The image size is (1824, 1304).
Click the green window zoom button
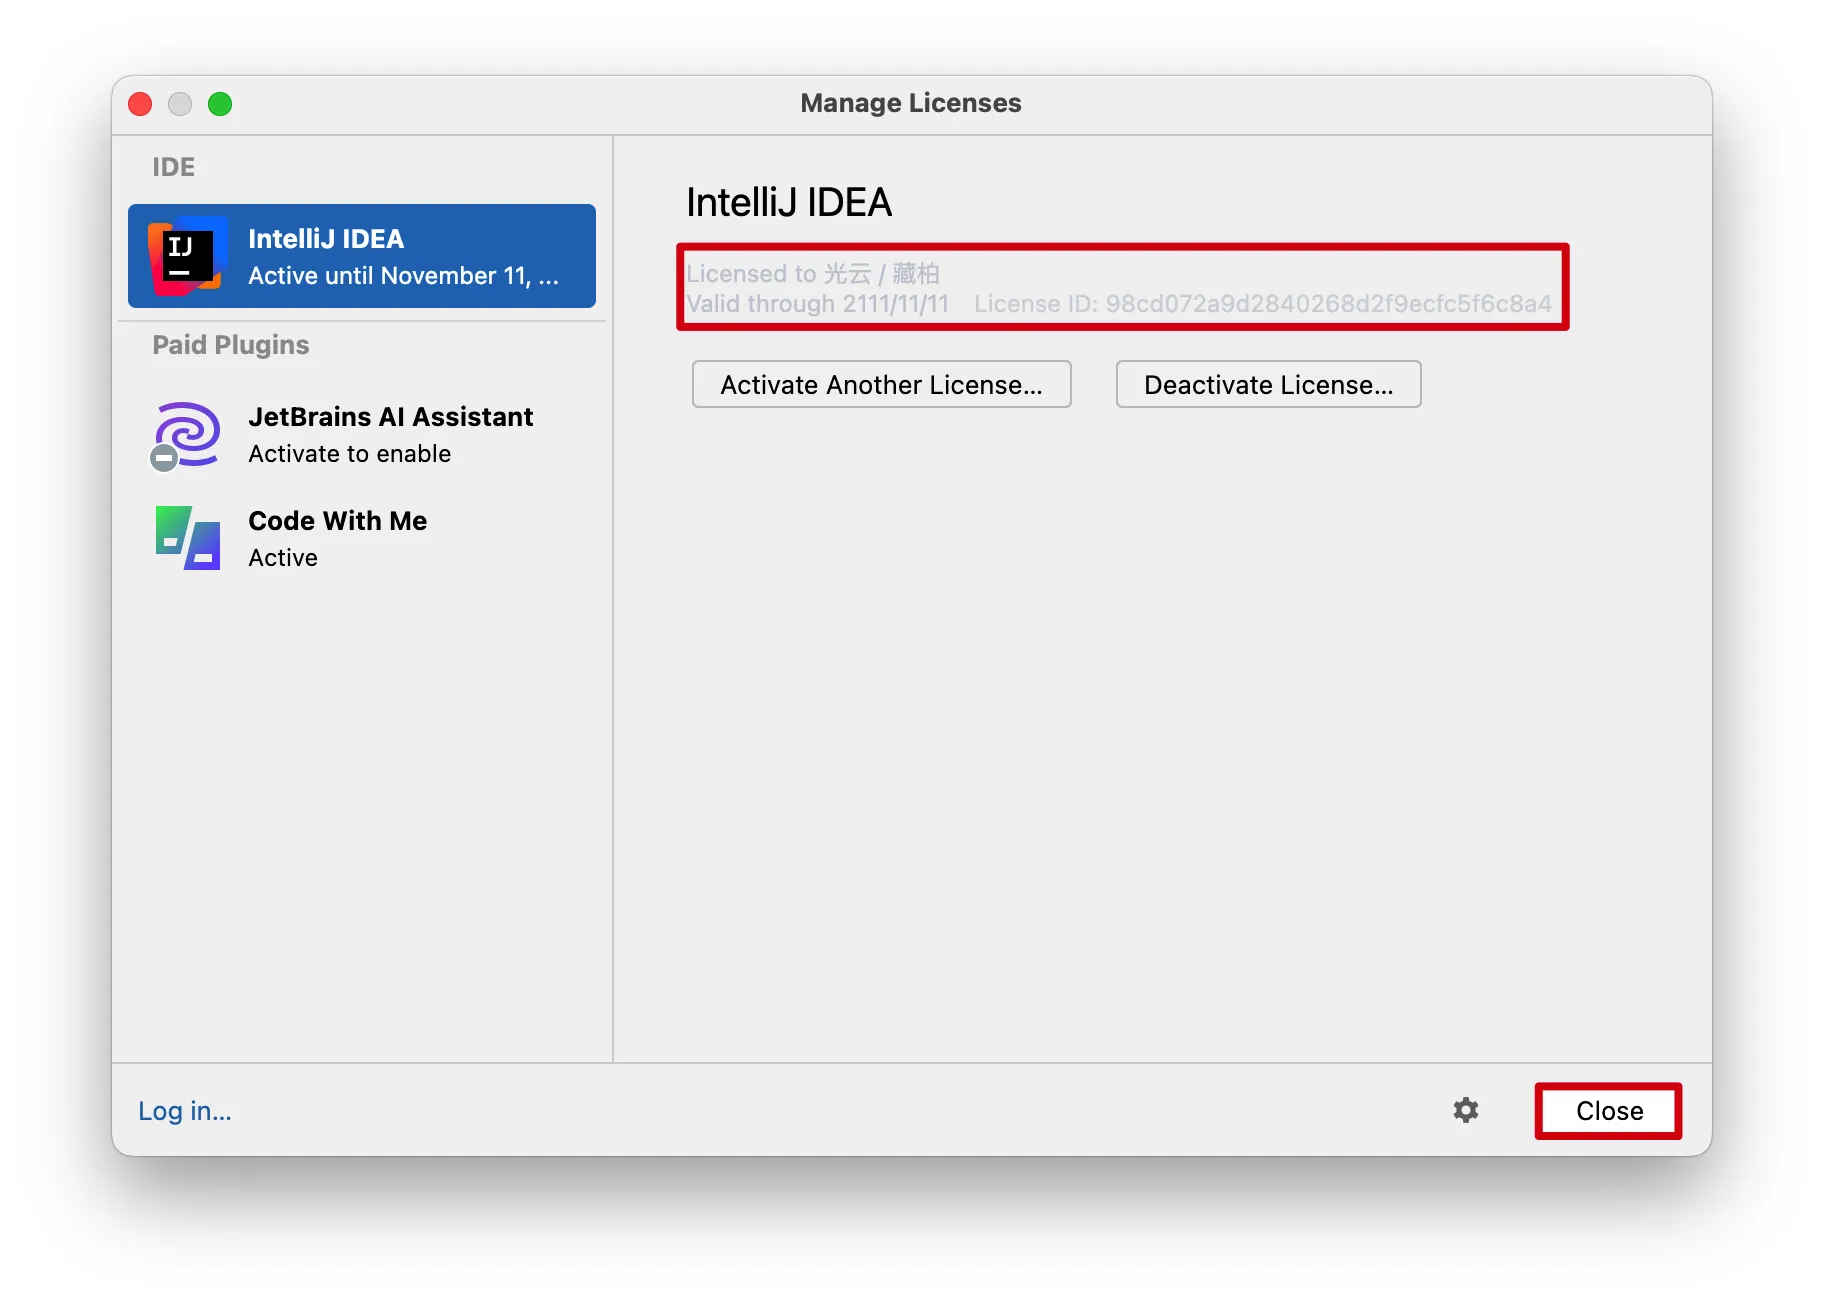coord(220,104)
